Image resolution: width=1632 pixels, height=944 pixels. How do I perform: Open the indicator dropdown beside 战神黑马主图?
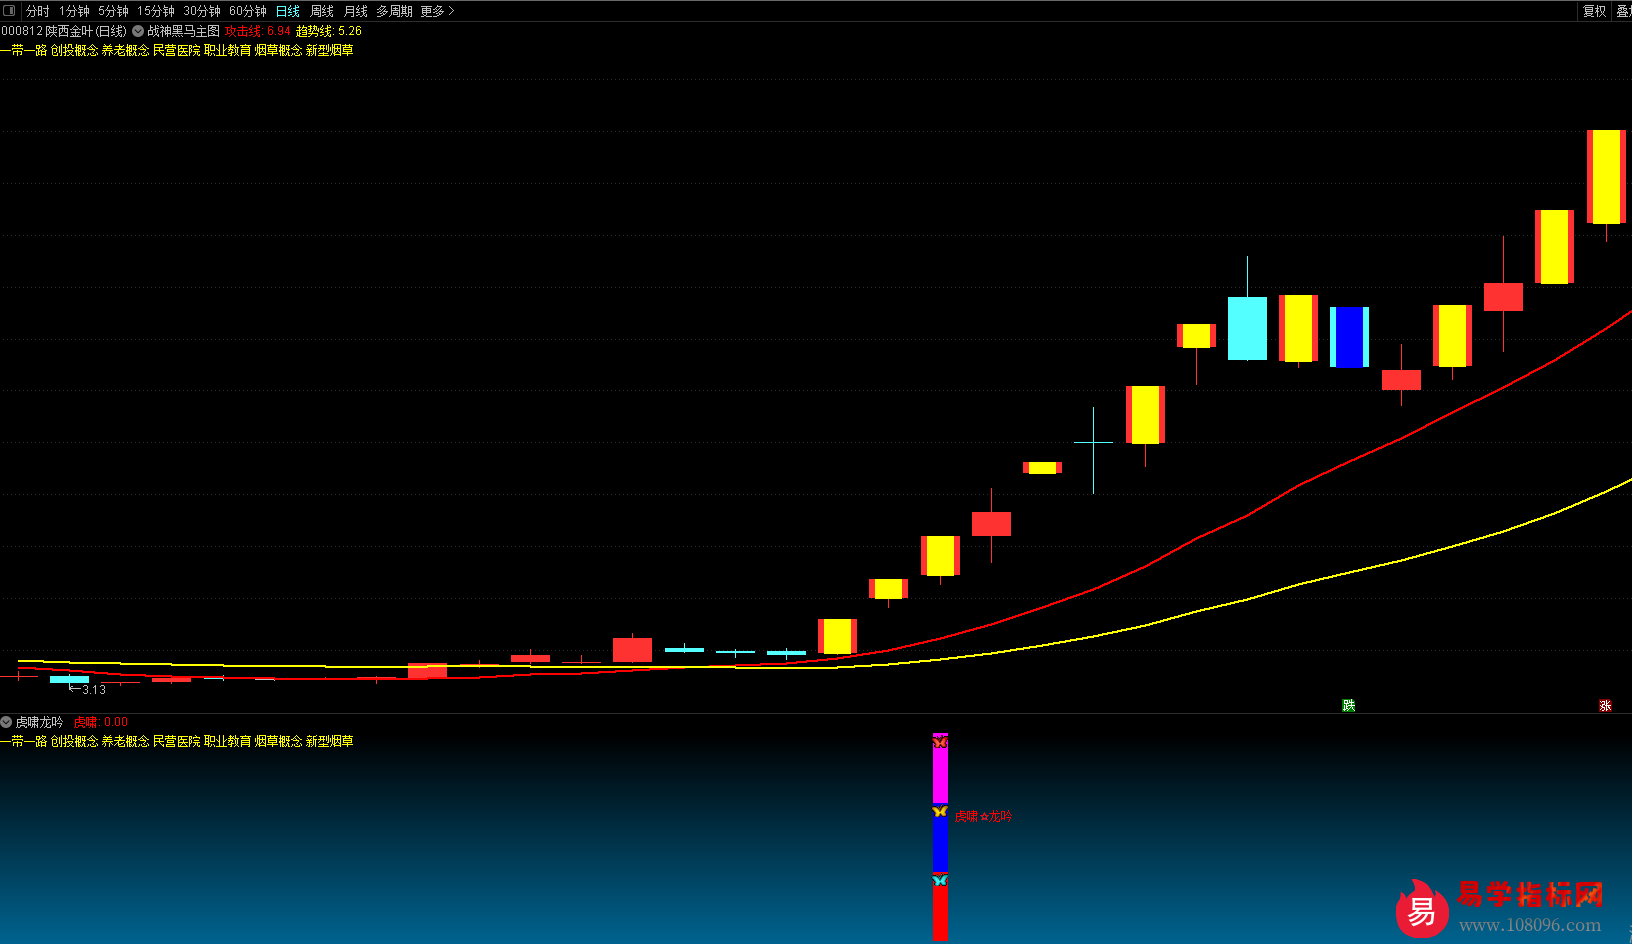(x=138, y=31)
